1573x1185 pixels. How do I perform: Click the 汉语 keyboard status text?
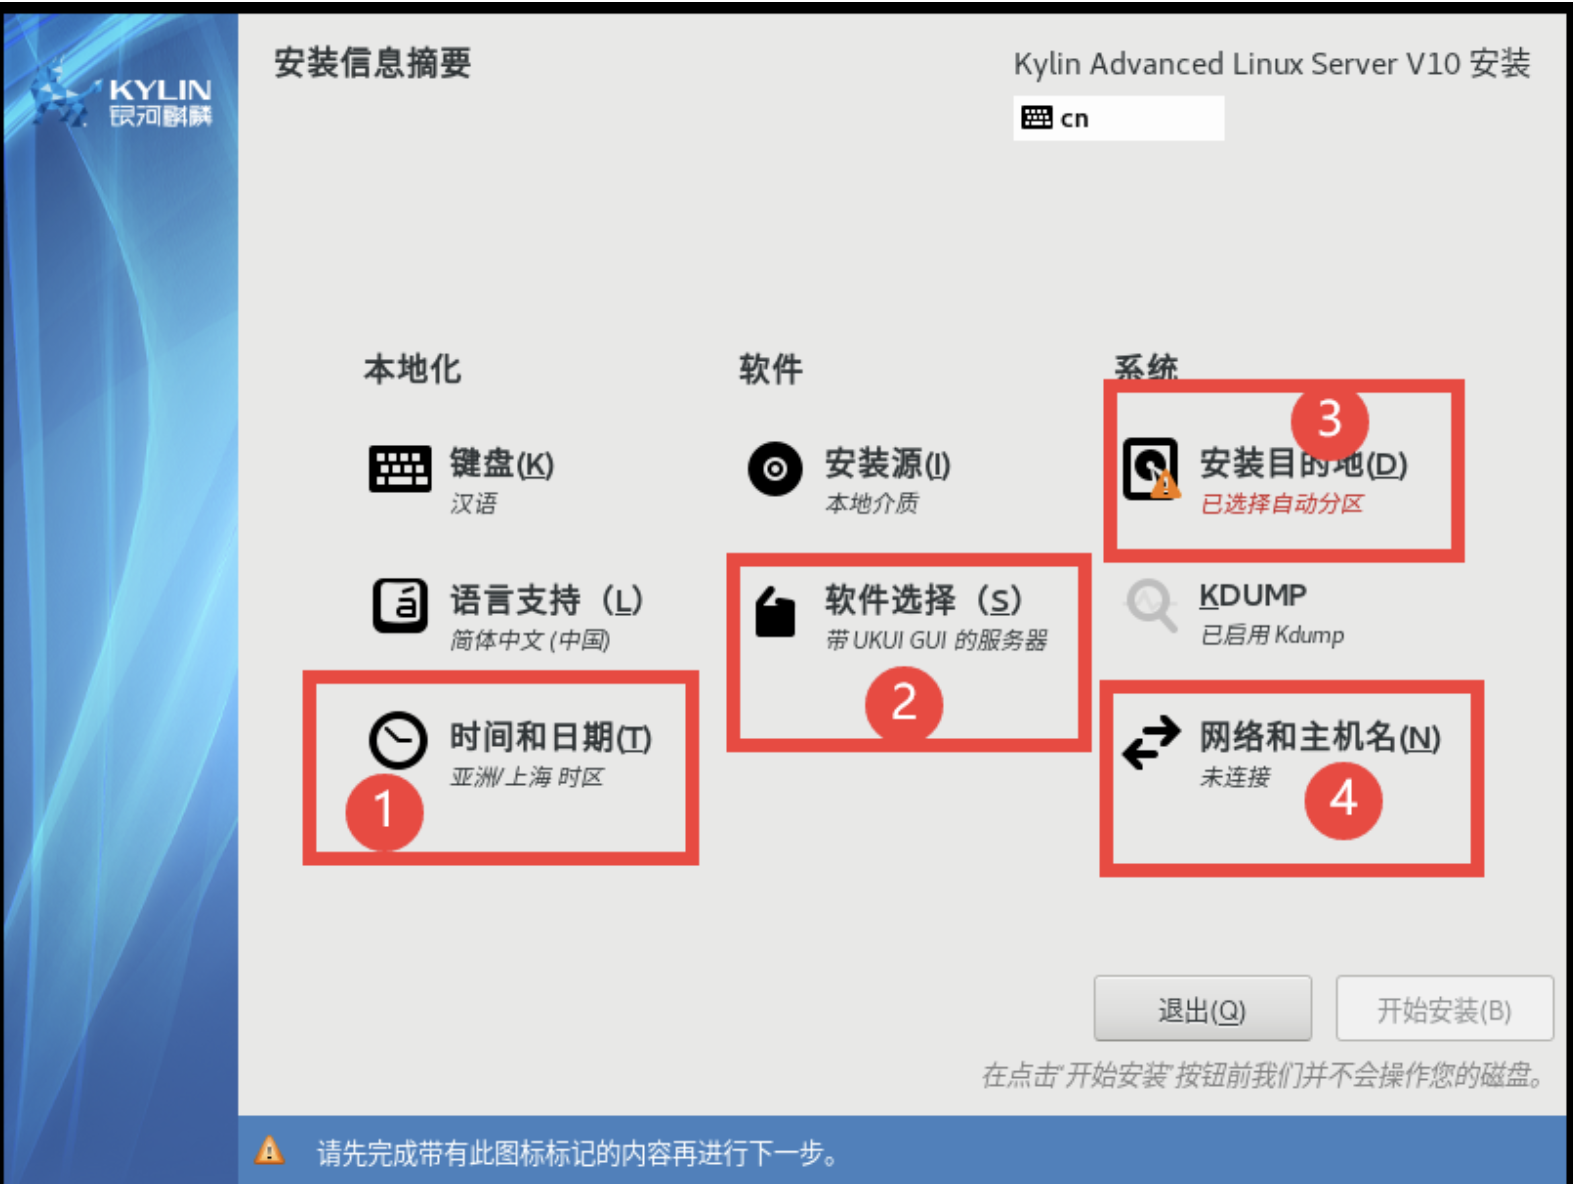click(472, 503)
